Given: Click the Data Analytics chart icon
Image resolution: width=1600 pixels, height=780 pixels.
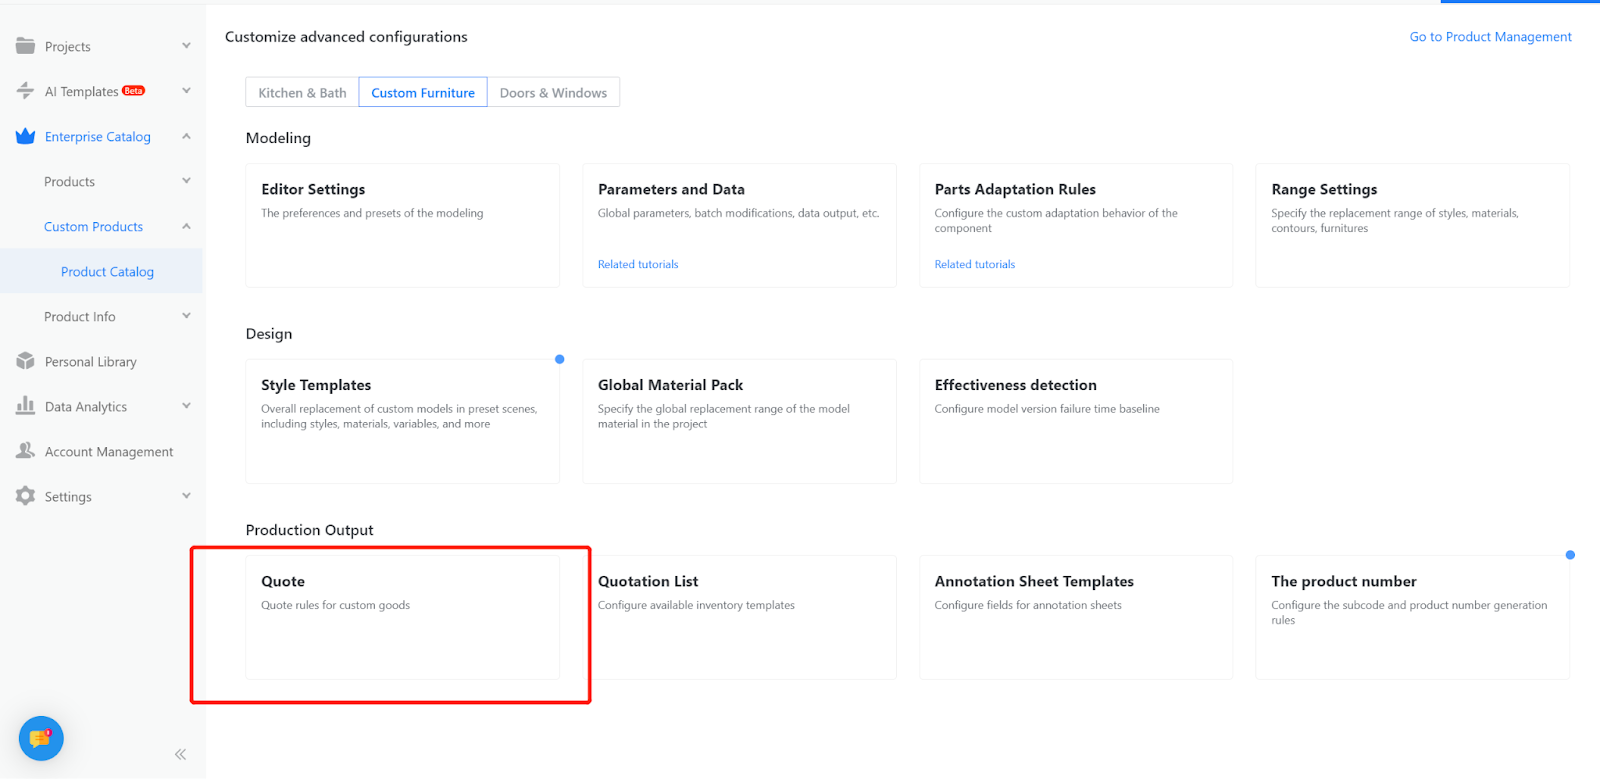Looking at the screenshot, I should click(25, 406).
